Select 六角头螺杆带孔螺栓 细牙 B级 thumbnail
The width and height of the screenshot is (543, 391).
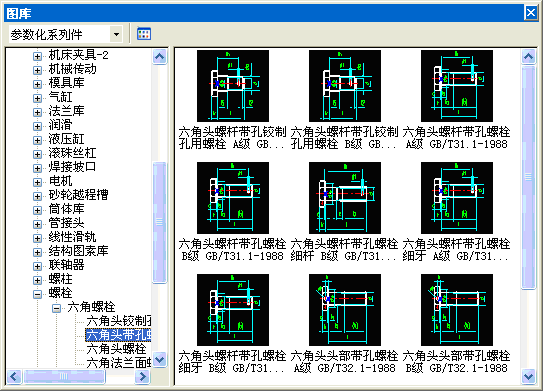click(233, 310)
